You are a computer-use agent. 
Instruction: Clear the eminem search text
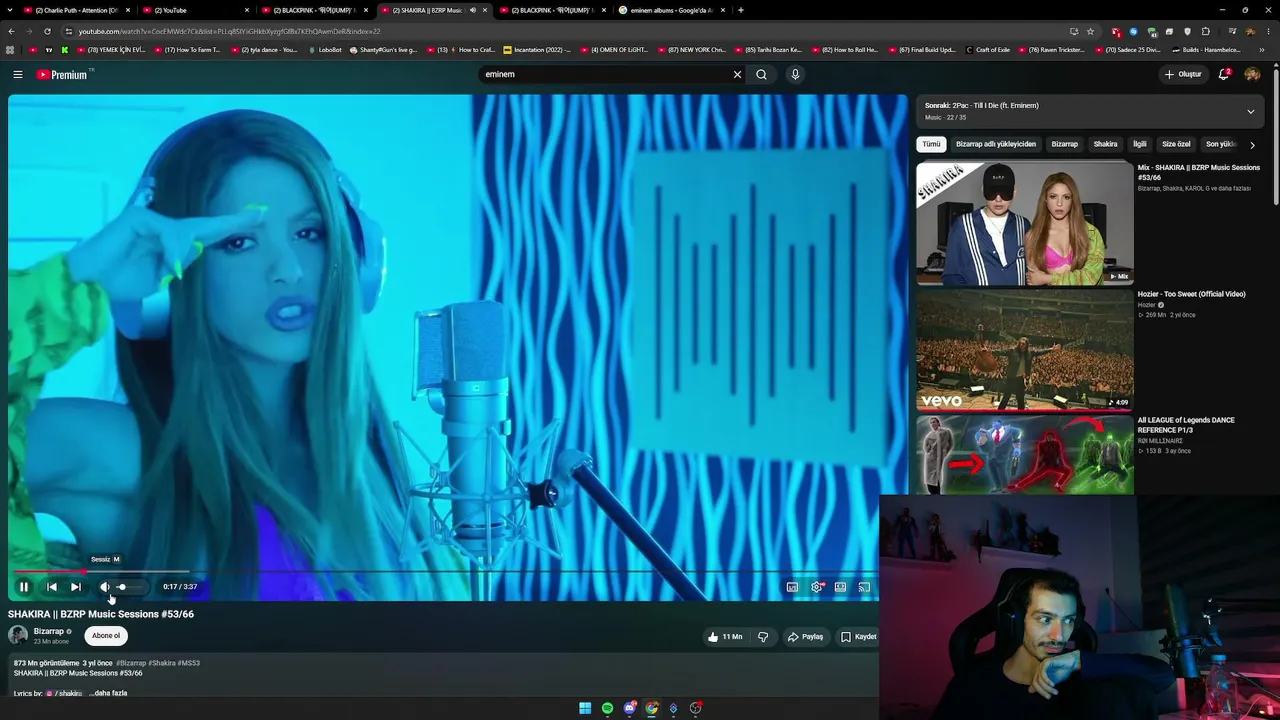tap(737, 74)
